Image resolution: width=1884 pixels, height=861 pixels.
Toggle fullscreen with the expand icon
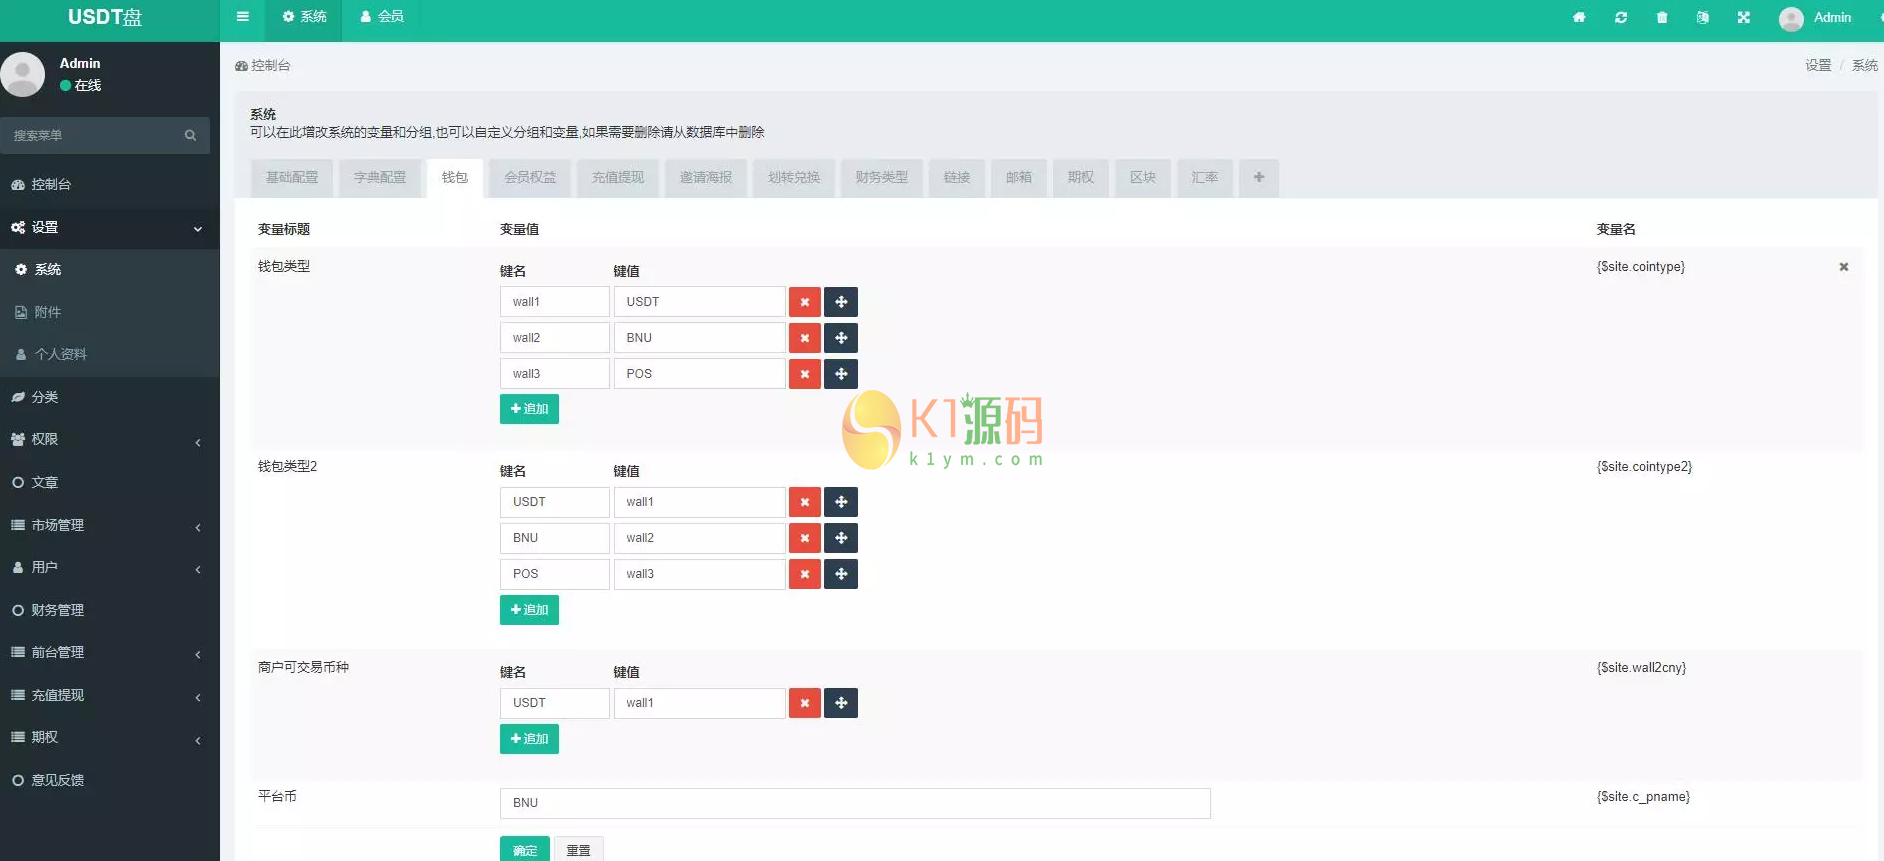(1743, 17)
